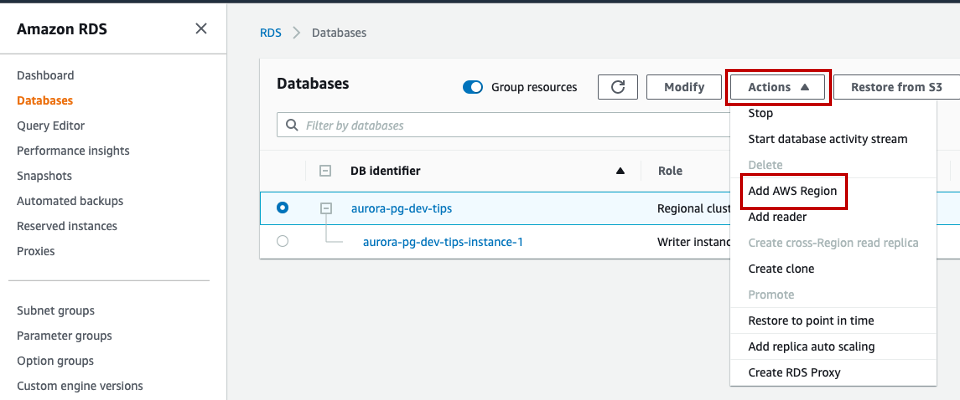Image resolution: width=960 pixels, height=400 pixels.
Task: Select Add reader menu entry
Action: pyautogui.click(x=777, y=217)
